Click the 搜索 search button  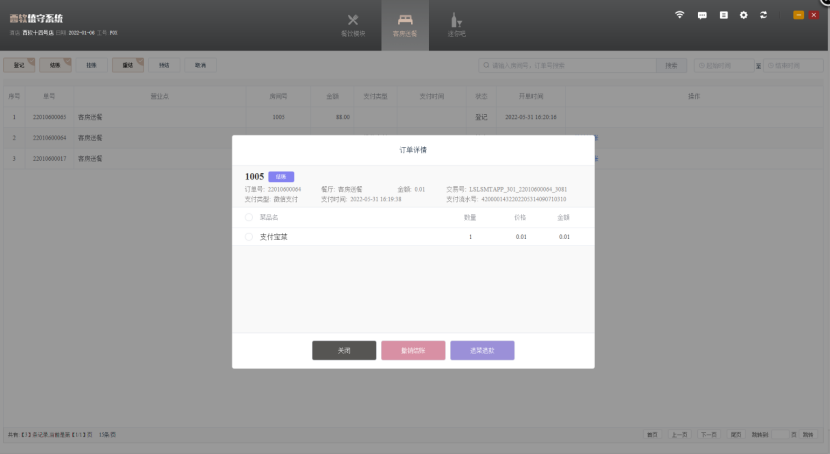coord(672,65)
